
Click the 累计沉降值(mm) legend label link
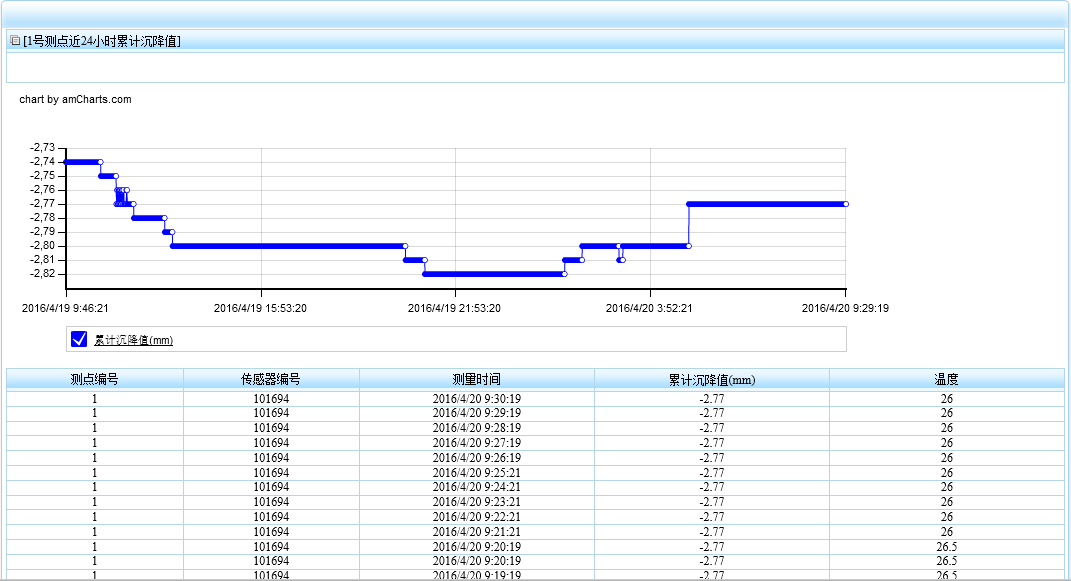(133, 340)
